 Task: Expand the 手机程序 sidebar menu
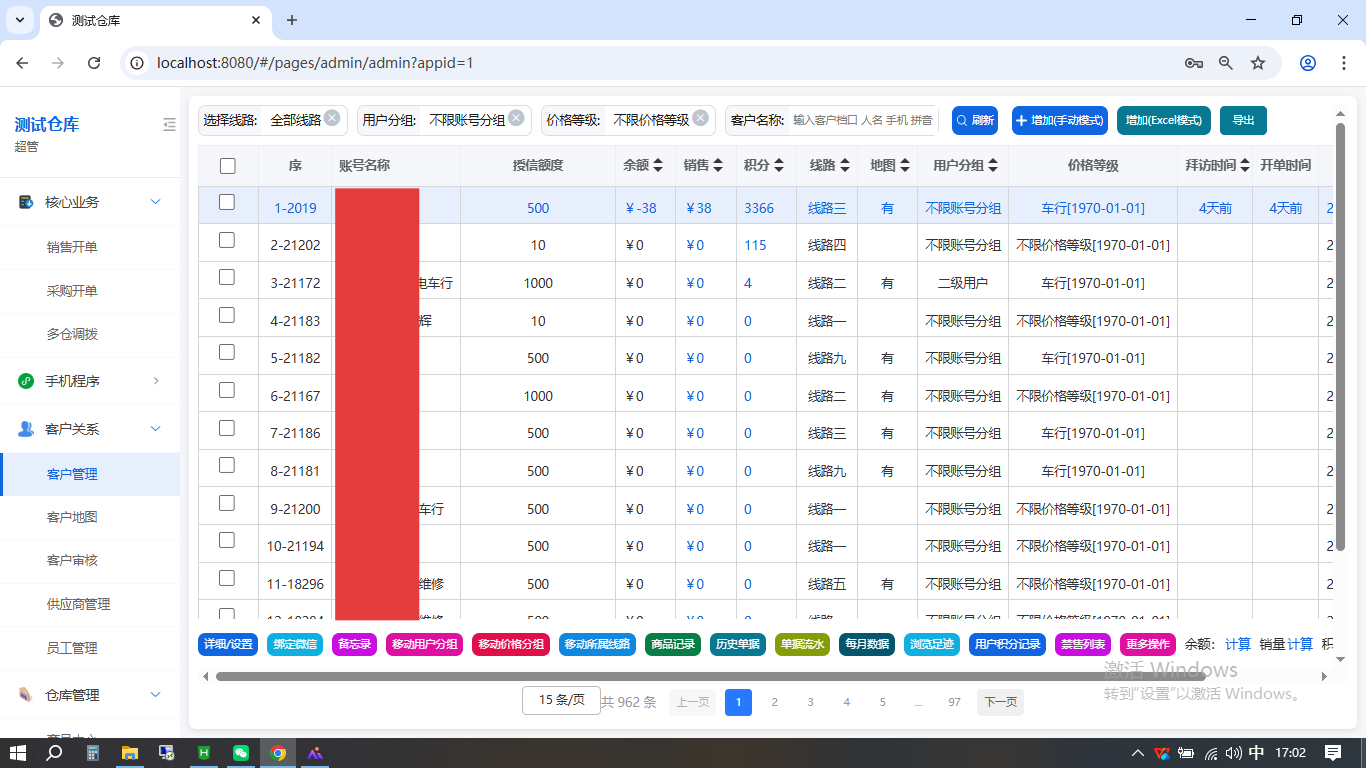click(155, 381)
